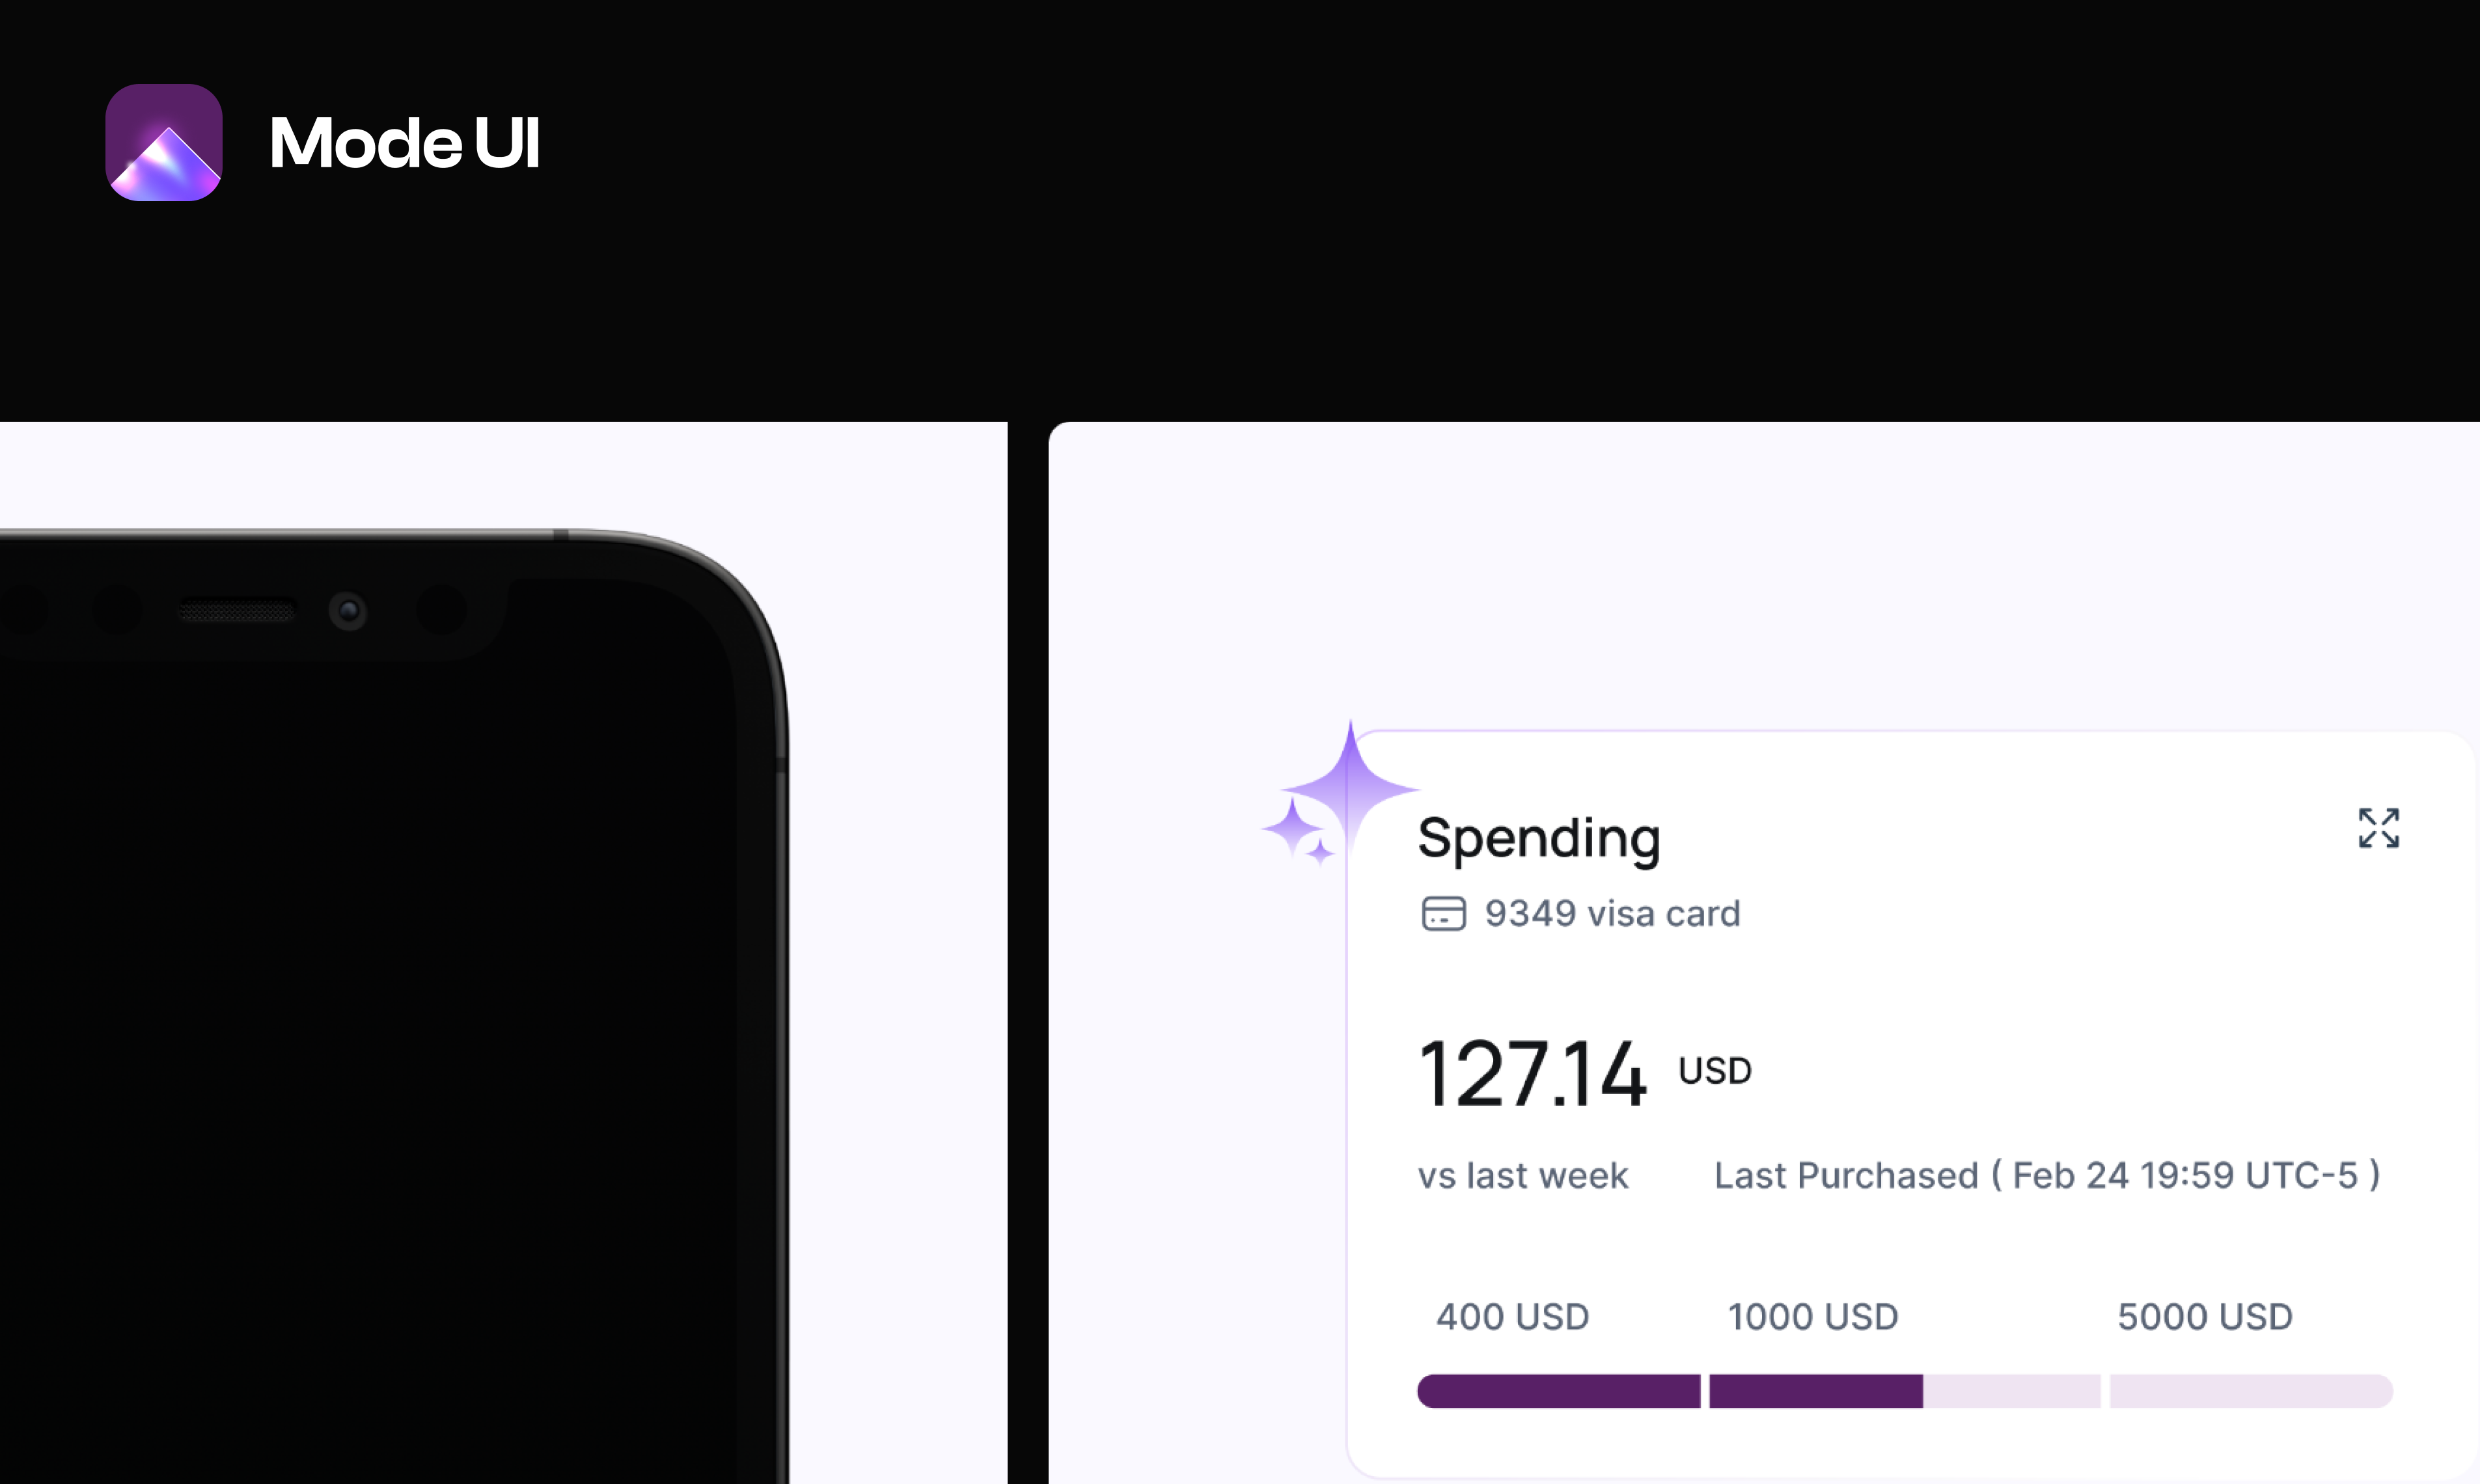Screen dimensions: 2480x1484
Task: Click the credit card icon beside 9349
Action: pos(1443,913)
